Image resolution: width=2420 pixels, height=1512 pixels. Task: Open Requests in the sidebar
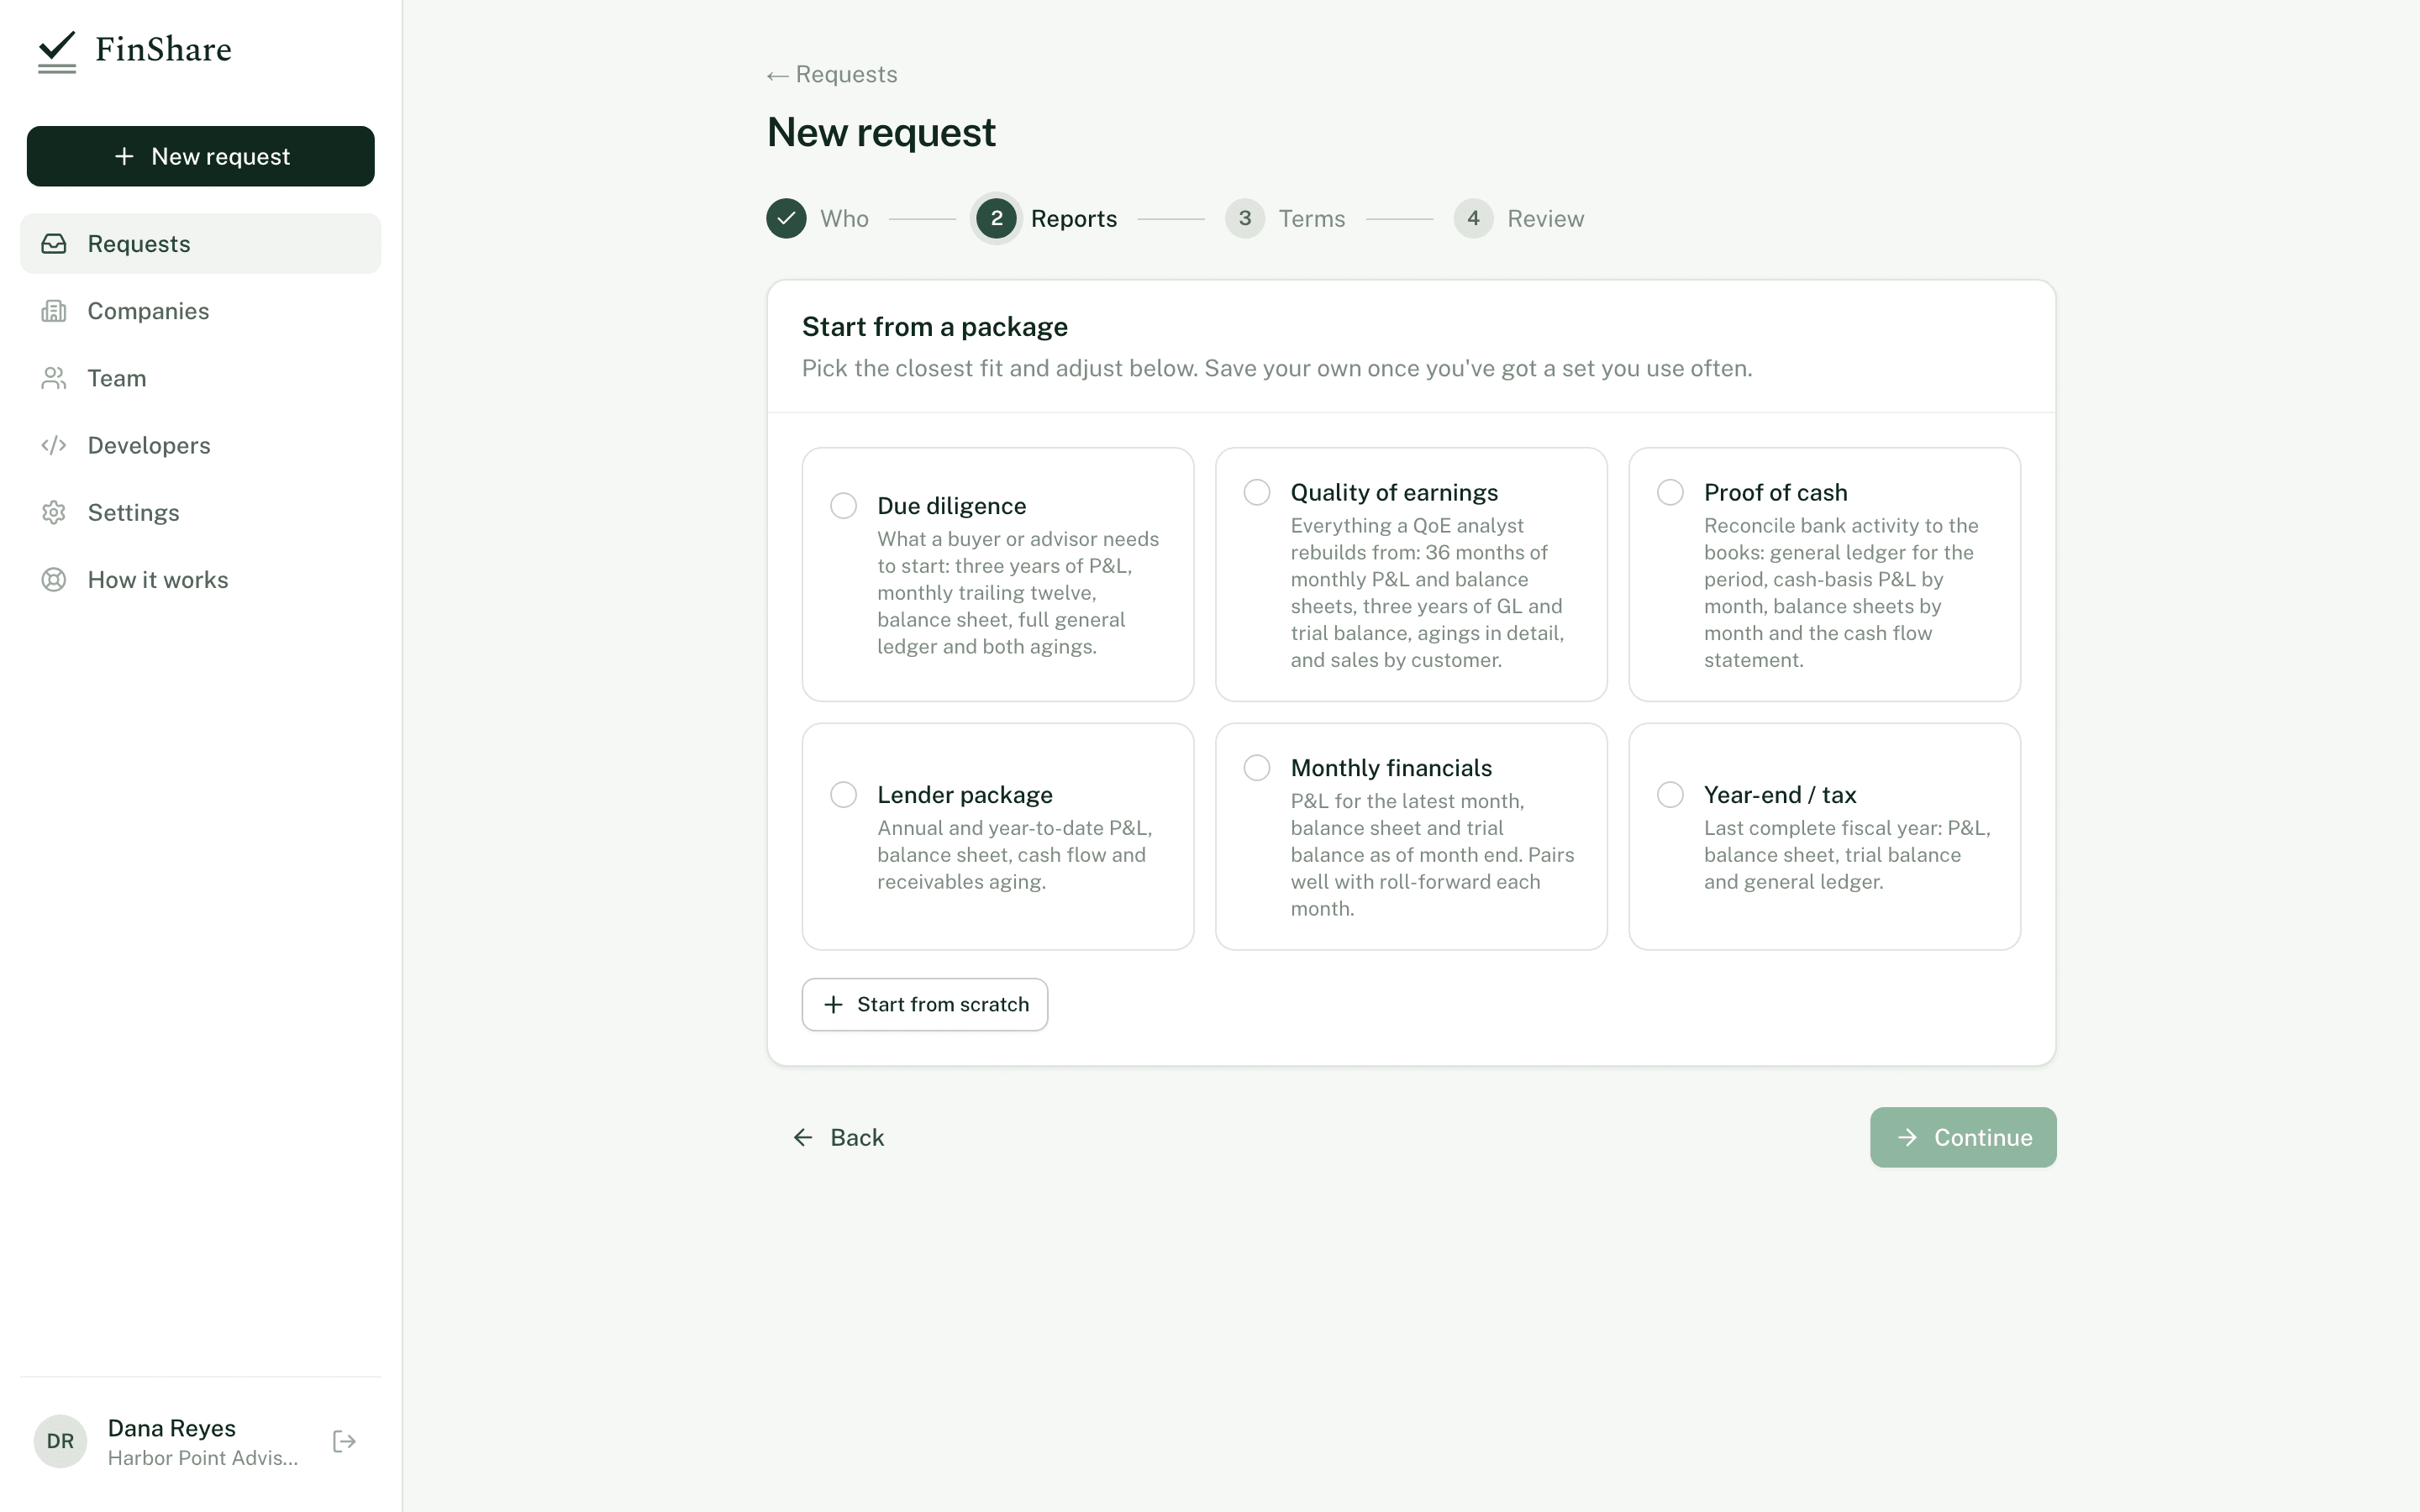(x=201, y=244)
